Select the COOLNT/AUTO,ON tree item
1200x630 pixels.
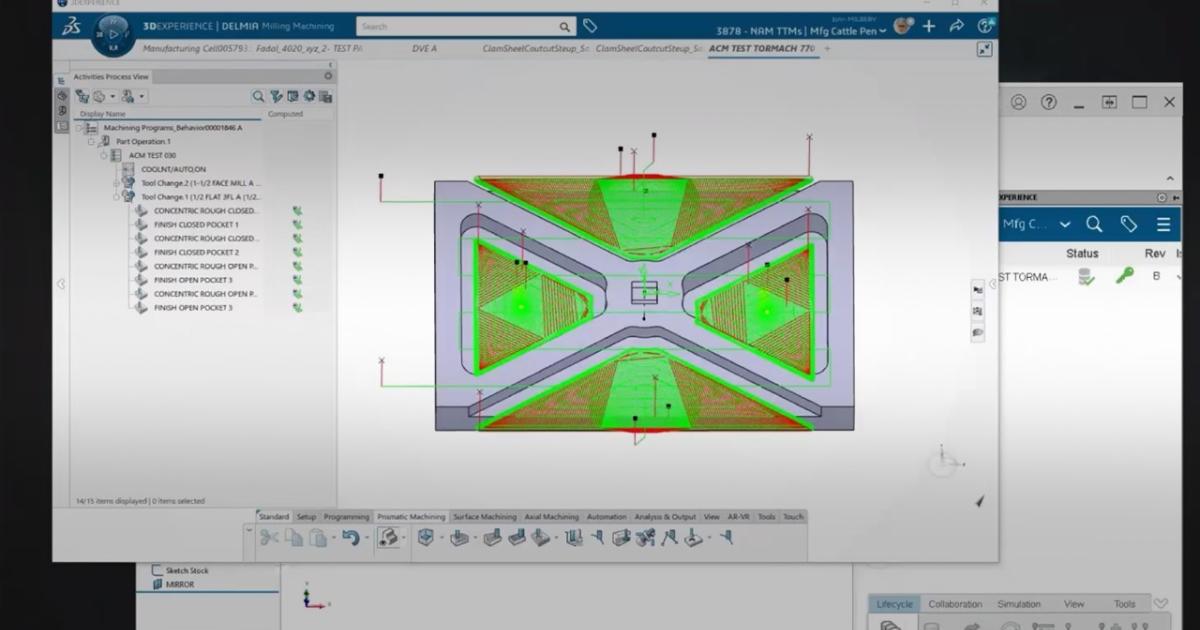point(173,169)
